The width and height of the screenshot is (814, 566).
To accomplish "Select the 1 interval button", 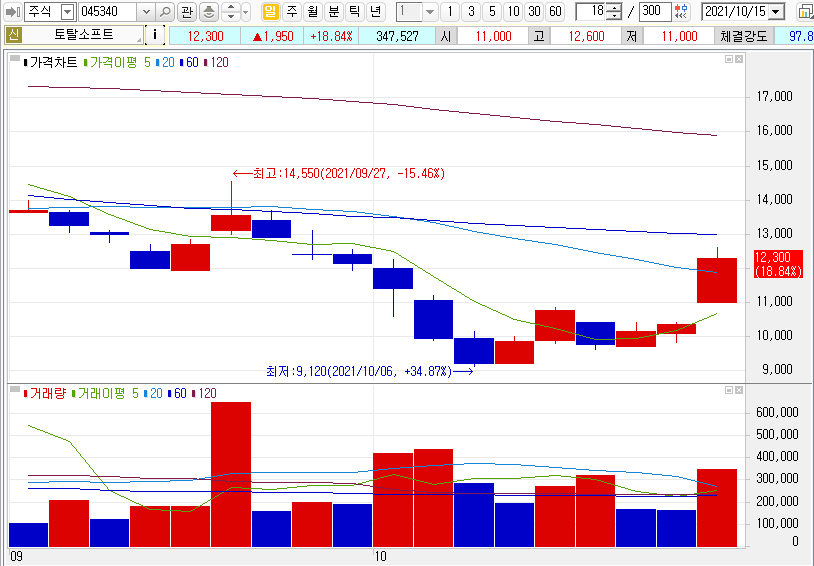I will [x=450, y=11].
